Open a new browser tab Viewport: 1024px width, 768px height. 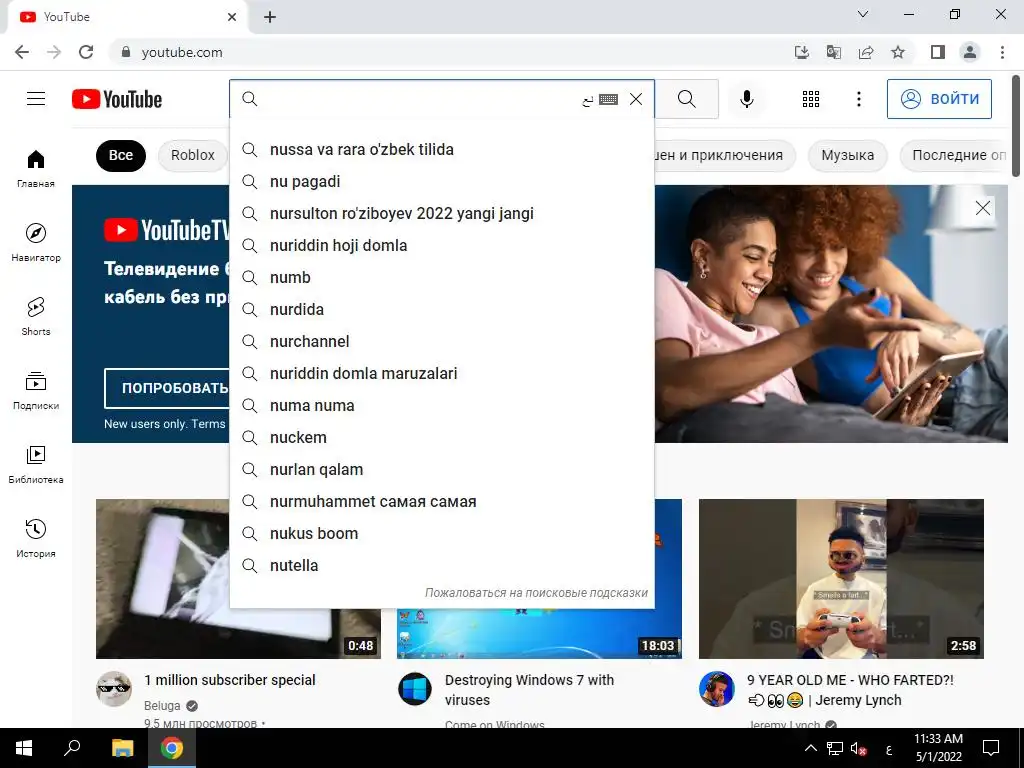(x=270, y=17)
